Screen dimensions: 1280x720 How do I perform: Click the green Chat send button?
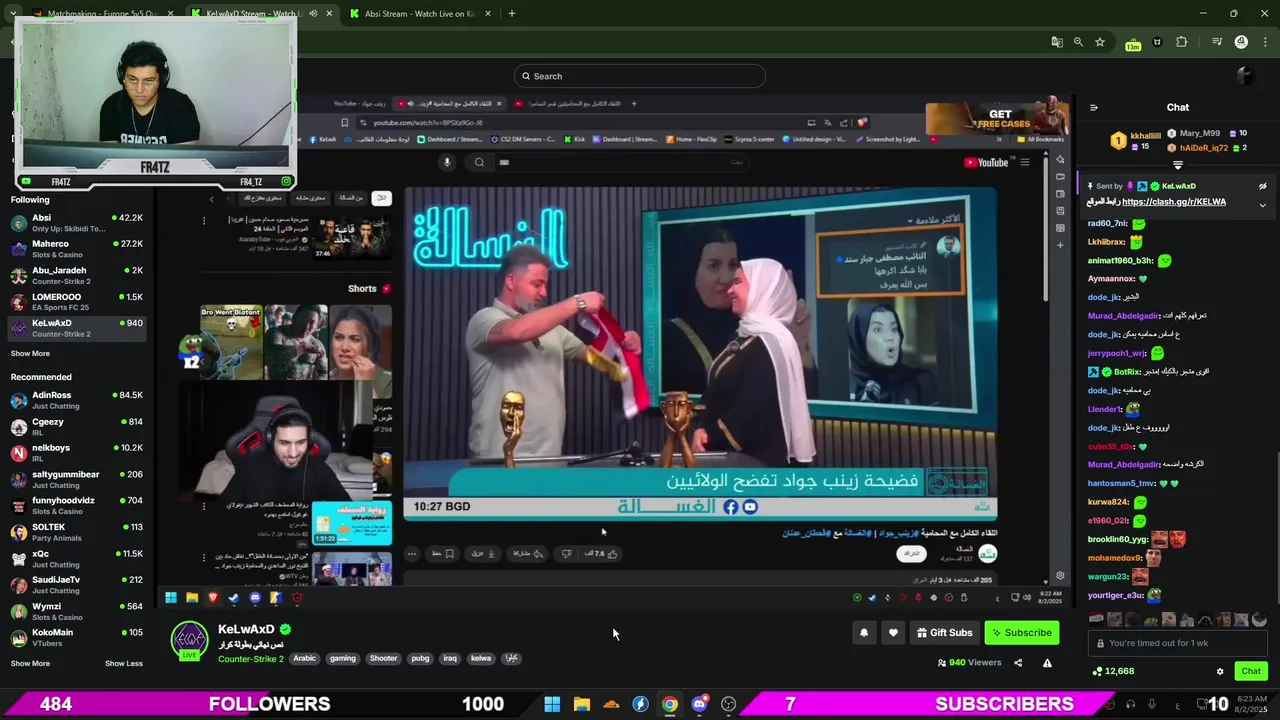1251,671
